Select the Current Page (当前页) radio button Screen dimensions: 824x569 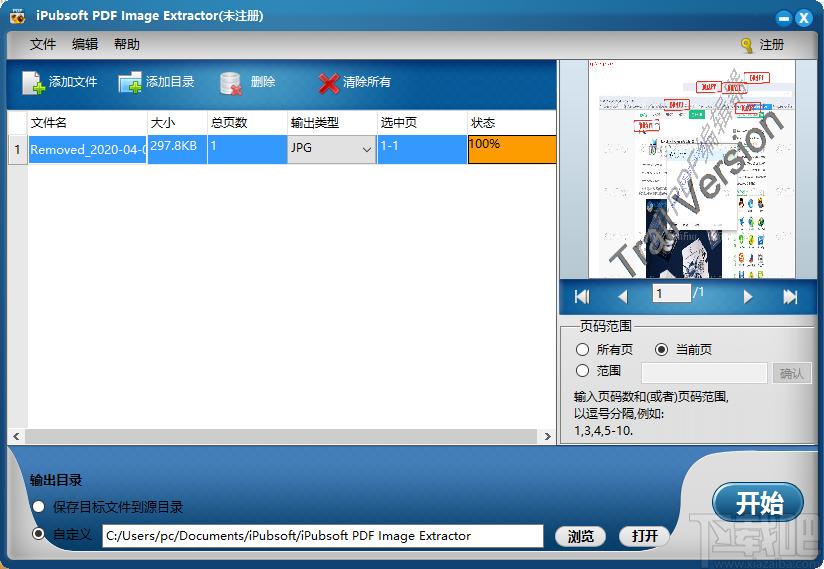pos(662,349)
